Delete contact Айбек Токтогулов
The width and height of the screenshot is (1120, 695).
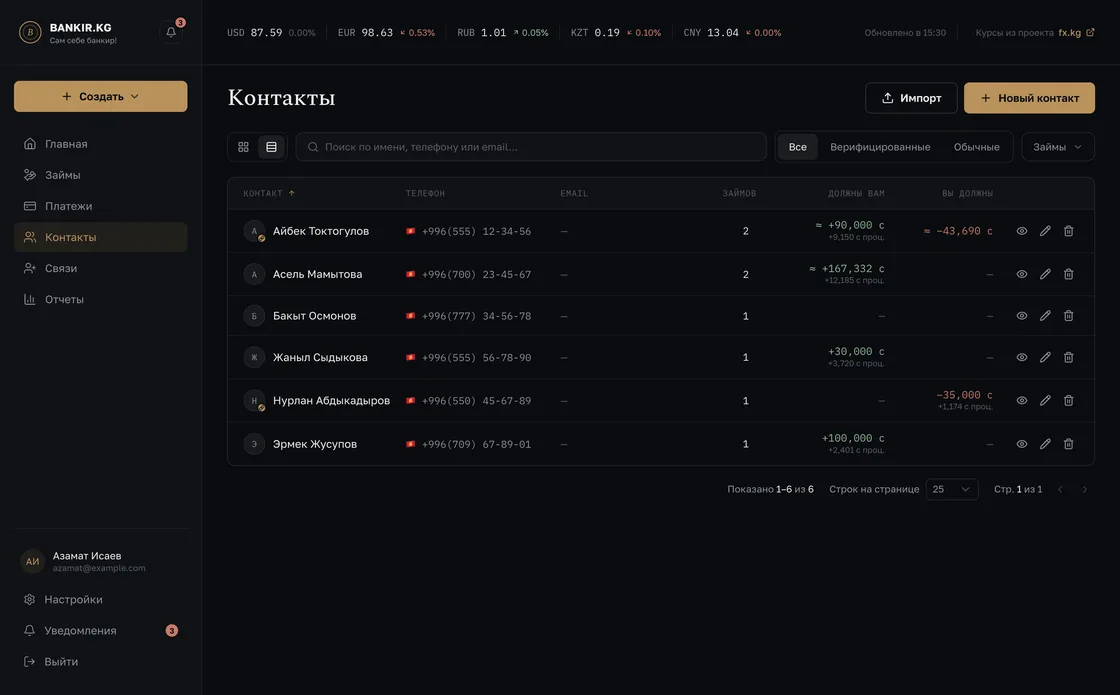point(1069,231)
